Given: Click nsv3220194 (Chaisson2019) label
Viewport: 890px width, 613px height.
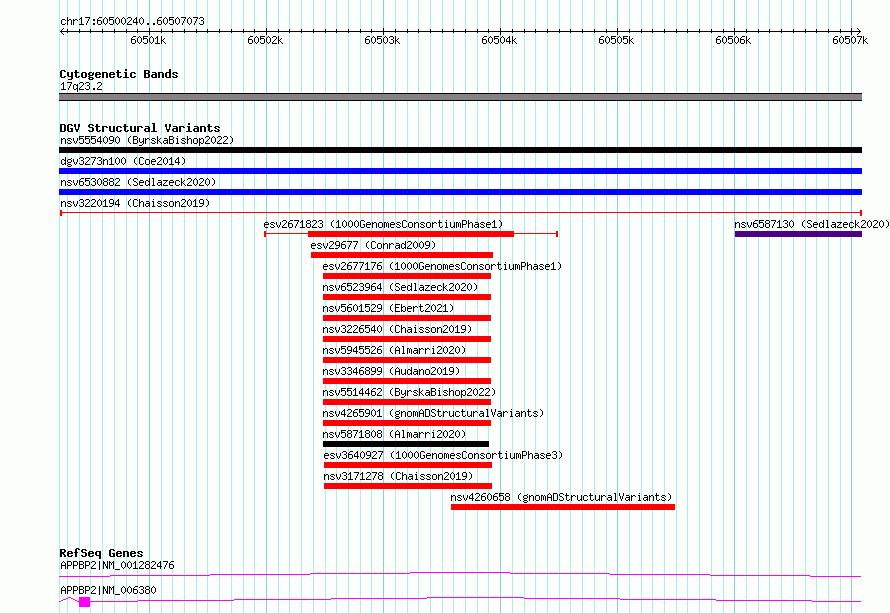Looking at the screenshot, I should 135,203.
